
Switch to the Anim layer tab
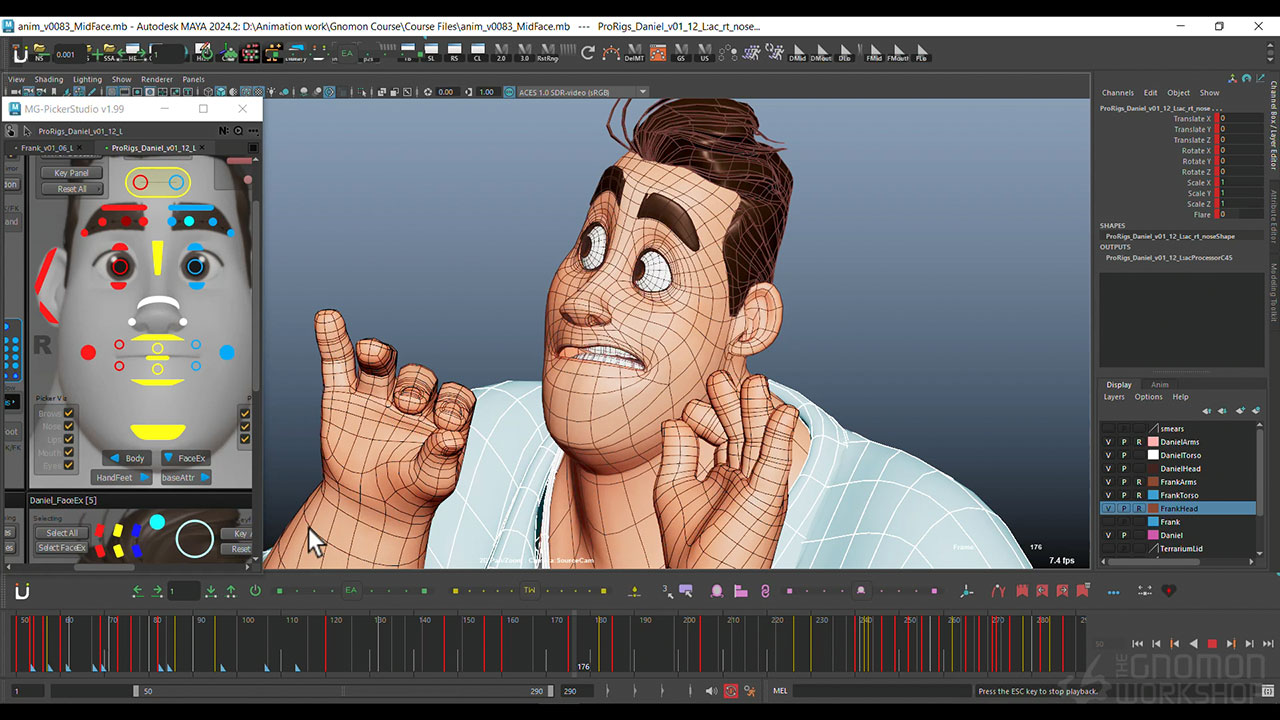[1159, 384]
